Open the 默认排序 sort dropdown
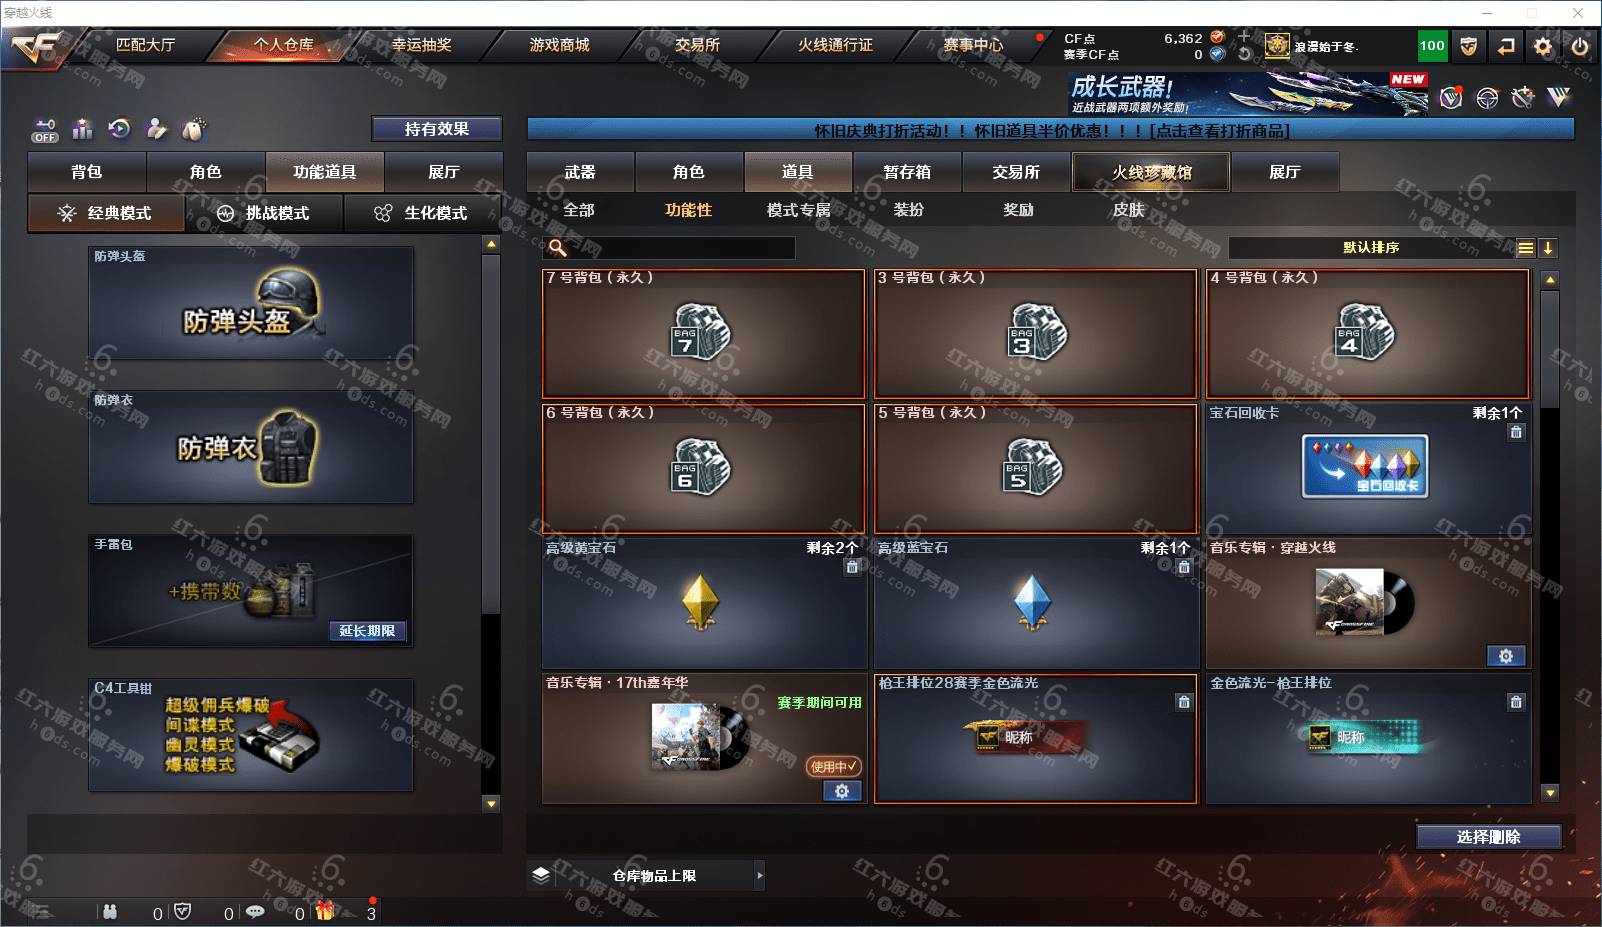 (1371, 248)
